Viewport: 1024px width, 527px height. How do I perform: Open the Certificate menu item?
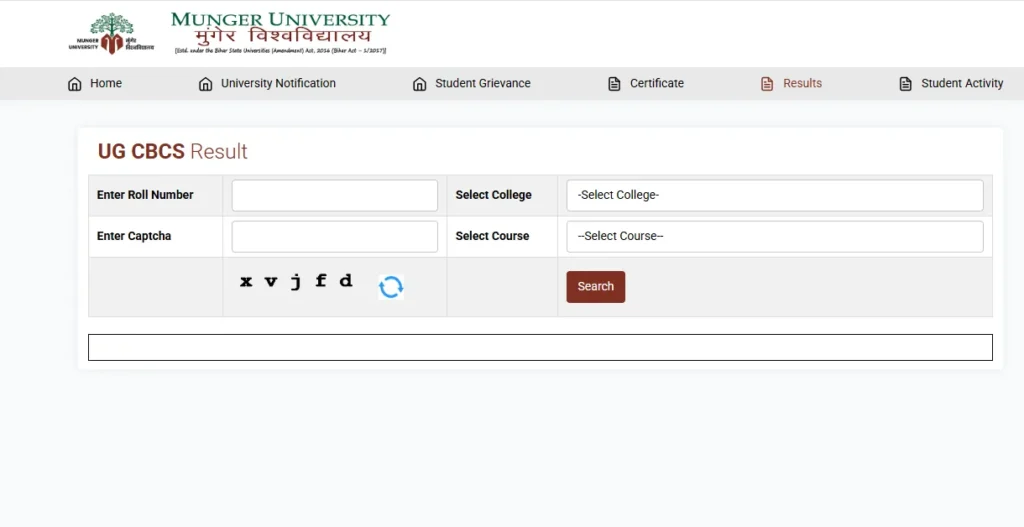(x=656, y=83)
